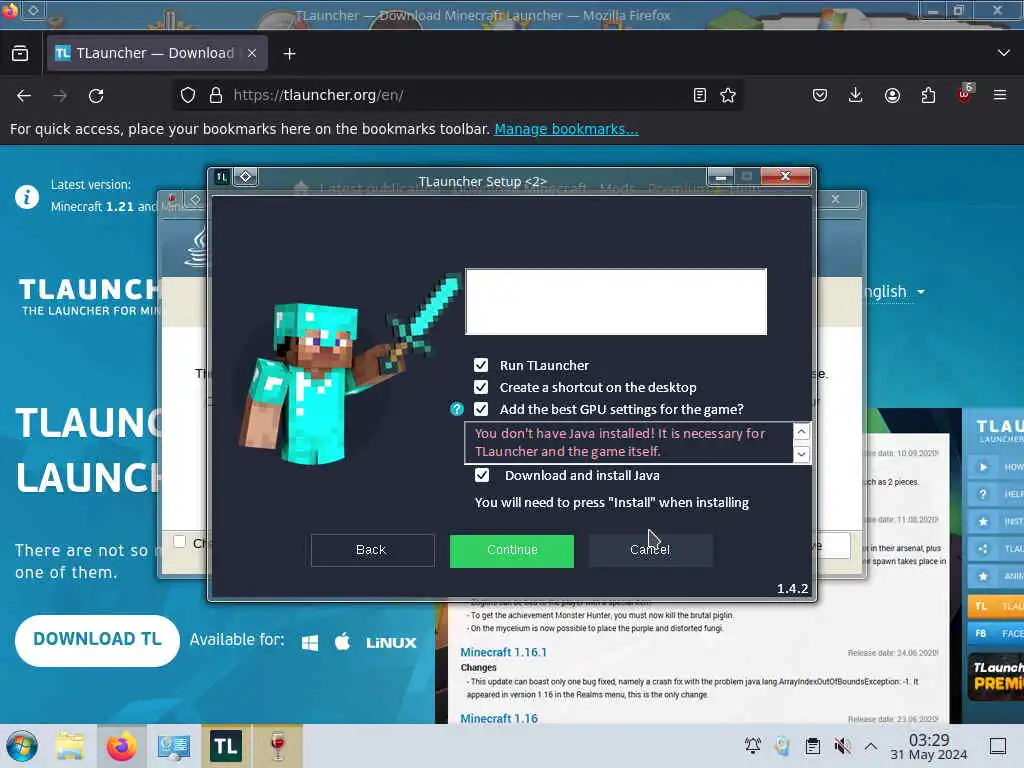Uncheck Run TLauncher checkbox

click(481, 365)
